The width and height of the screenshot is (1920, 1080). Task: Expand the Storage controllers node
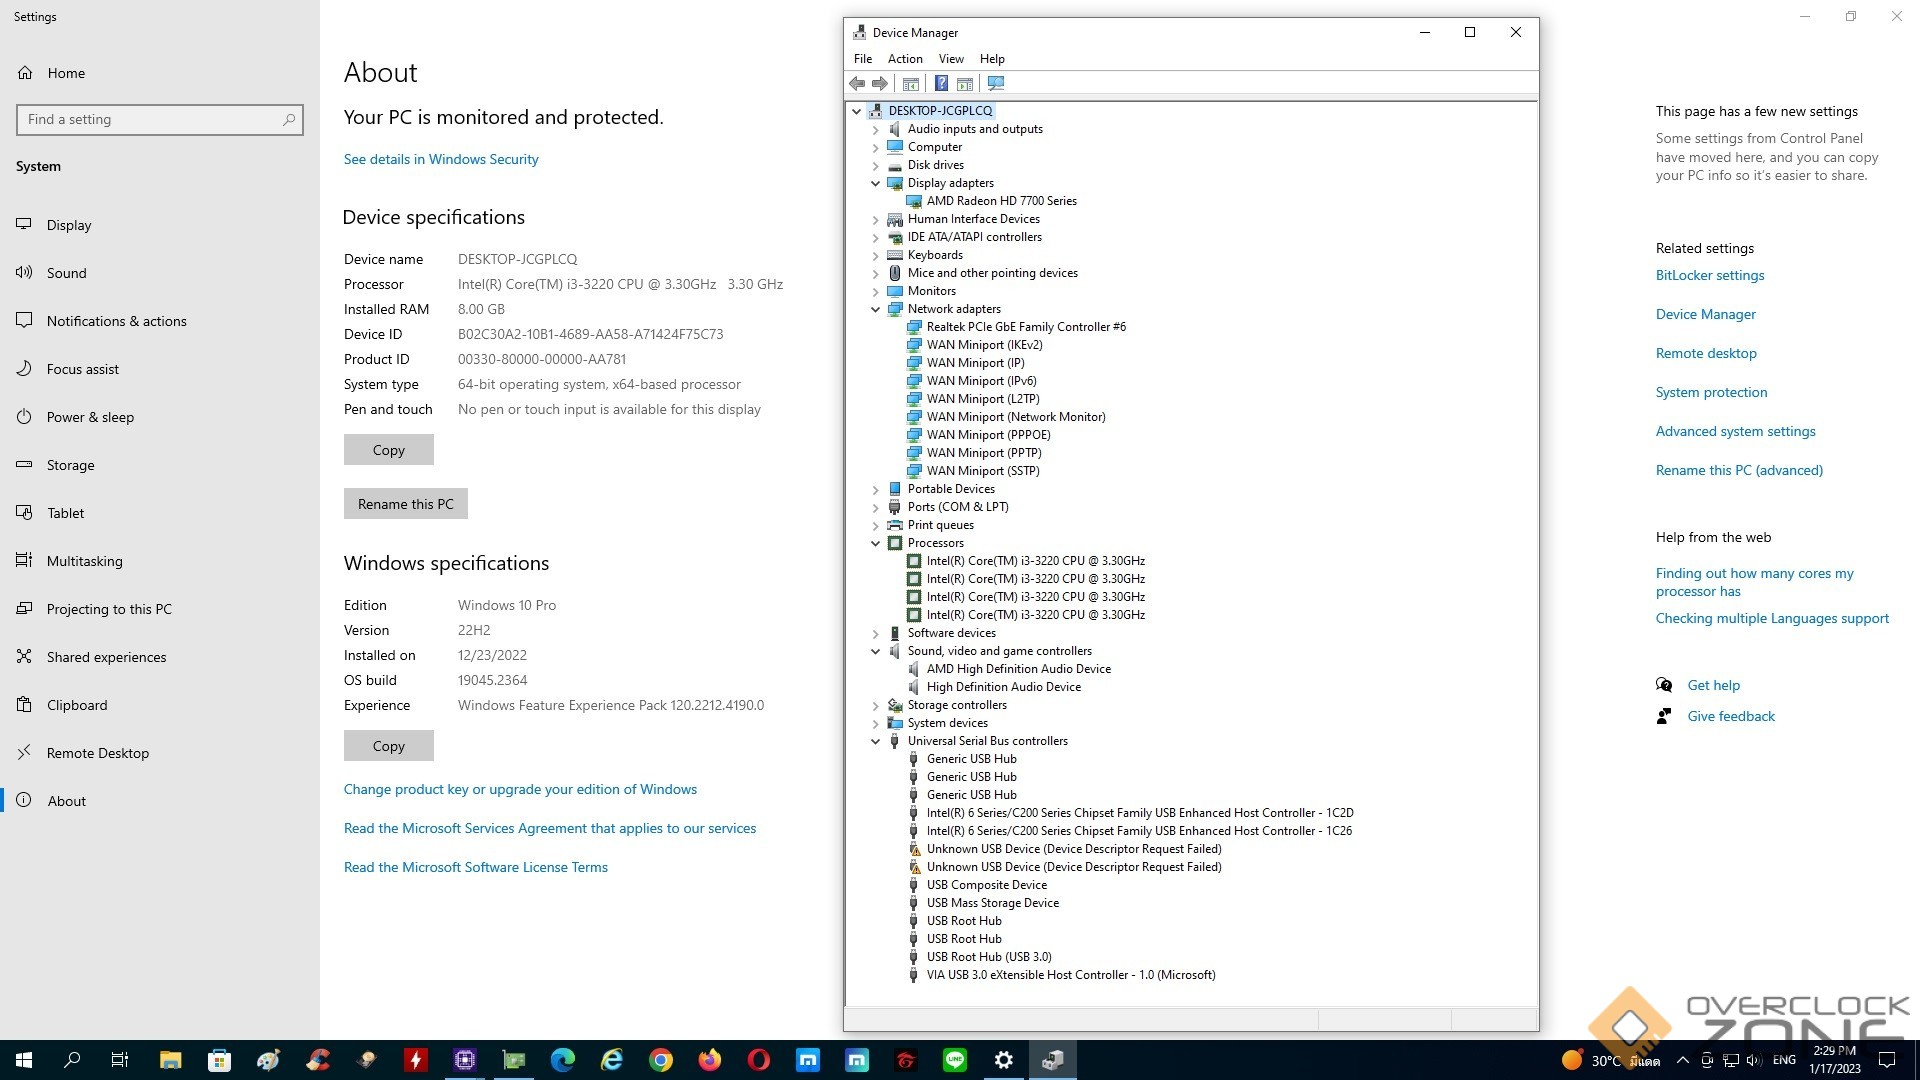click(876, 706)
